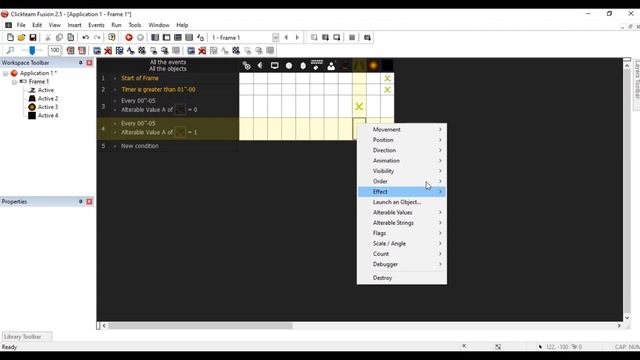
Task: Select the Start of Frame condition
Action: 140,78
